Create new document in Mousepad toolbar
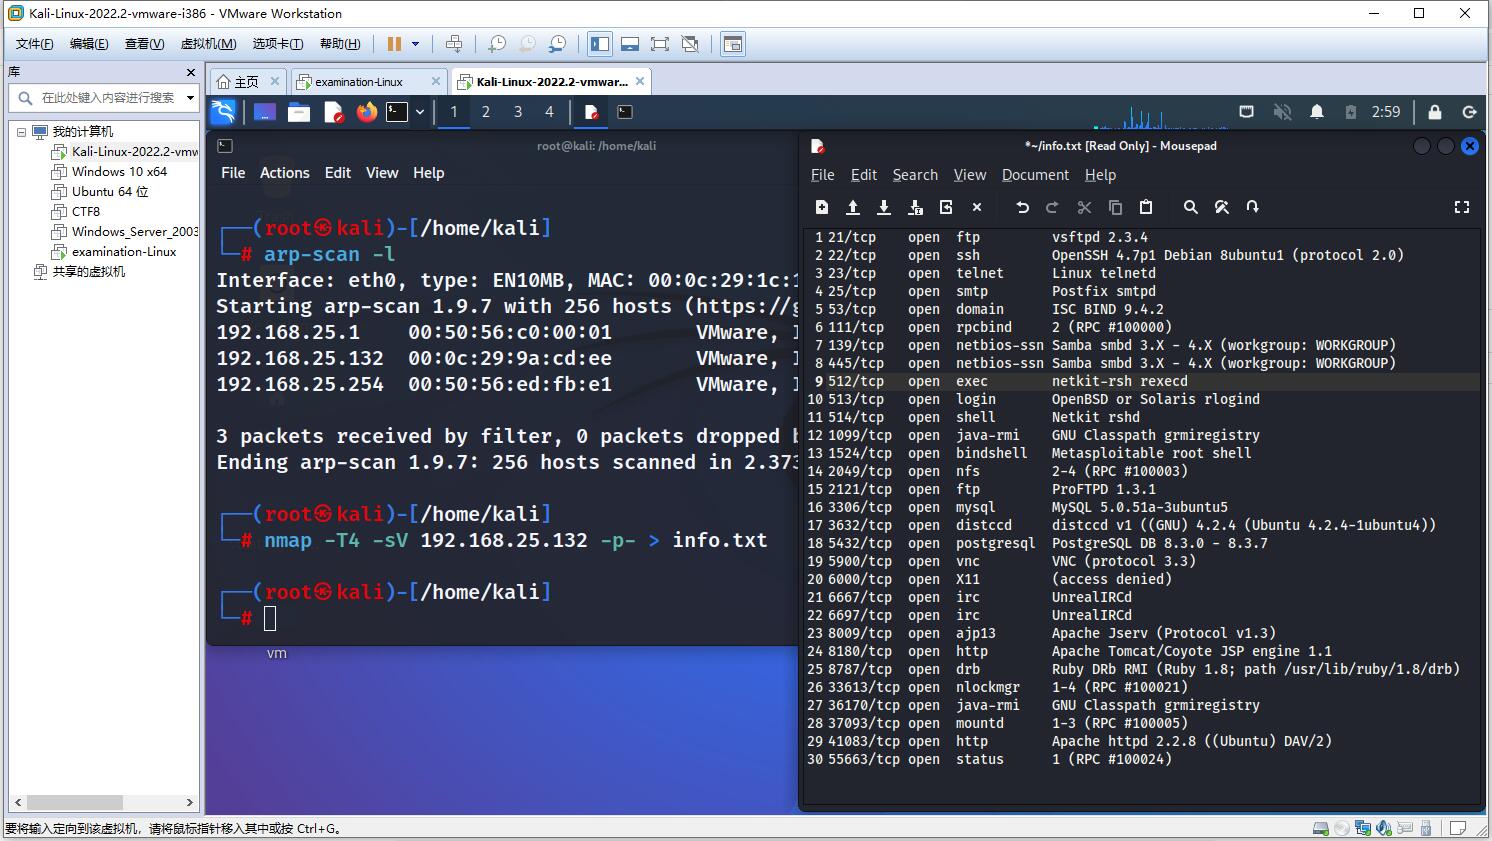Image resolution: width=1492 pixels, height=841 pixels. point(822,207)
